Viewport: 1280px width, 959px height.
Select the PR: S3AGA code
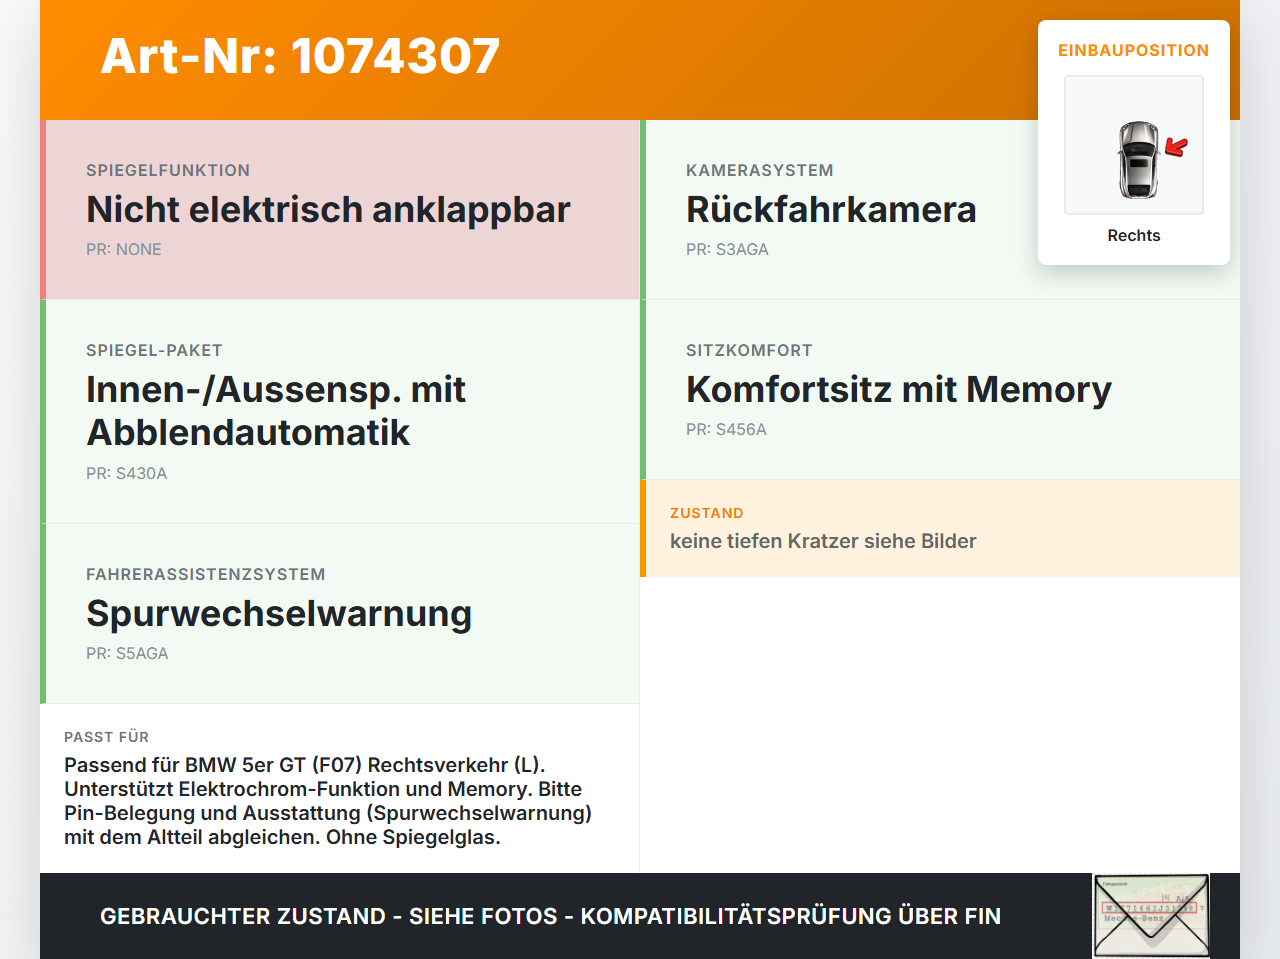[727, 249]
